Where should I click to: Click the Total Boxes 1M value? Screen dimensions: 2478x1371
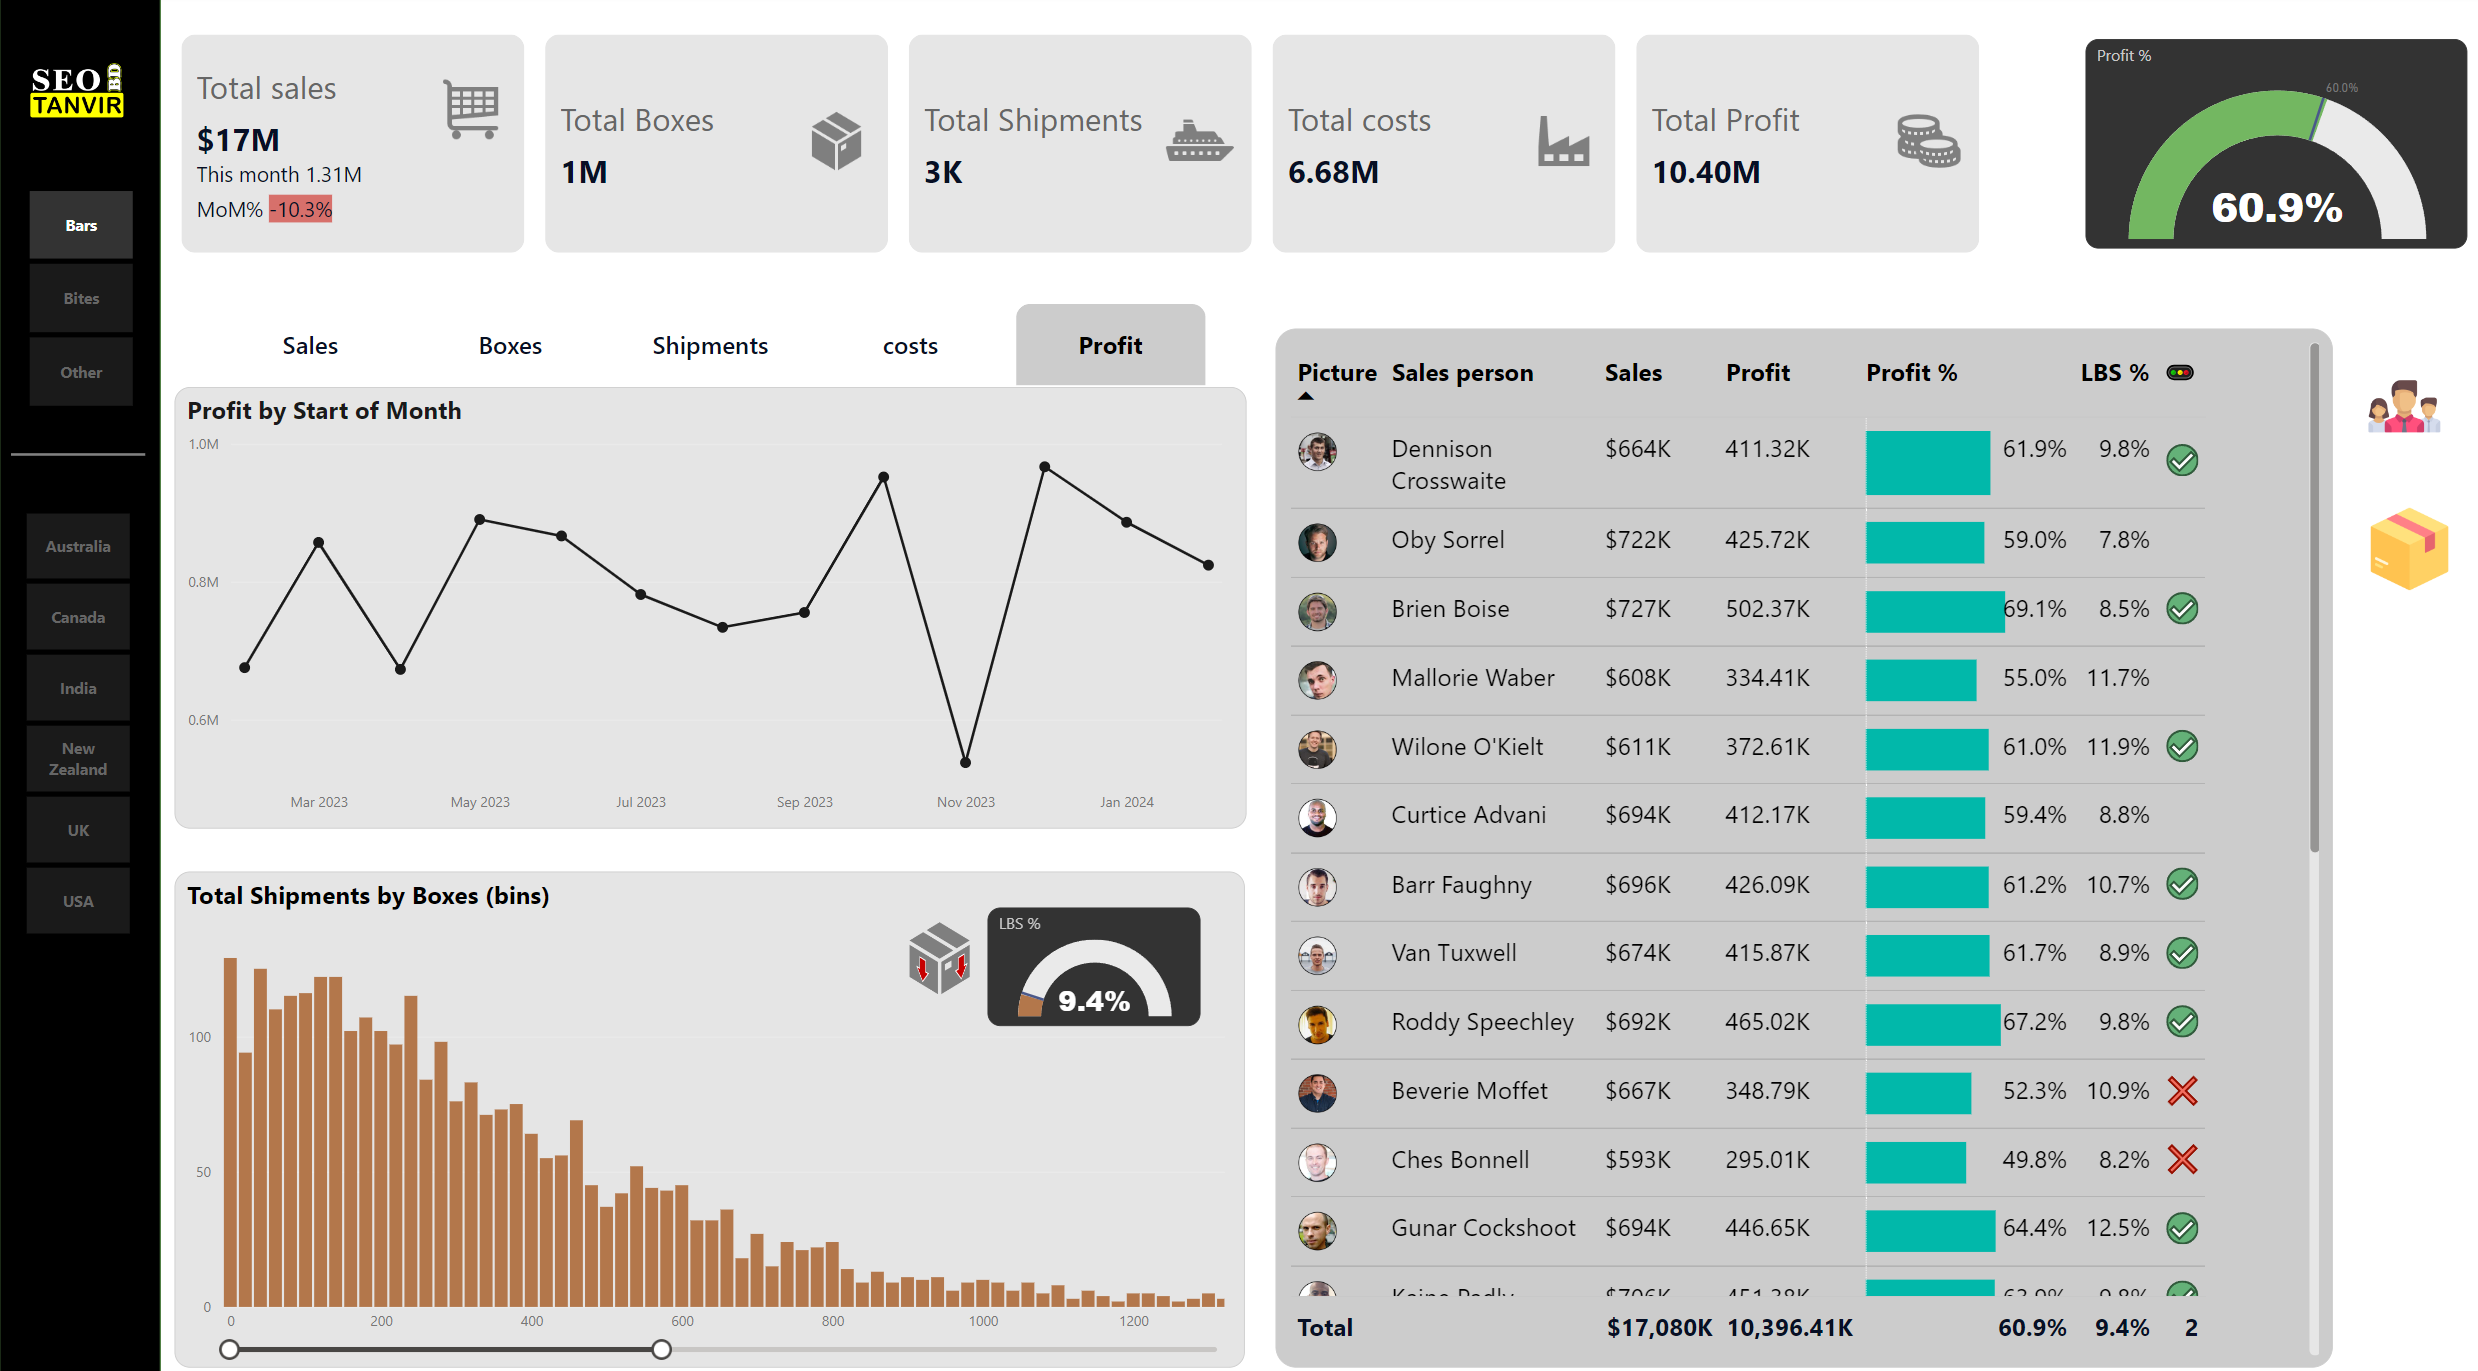pos(584,173)
